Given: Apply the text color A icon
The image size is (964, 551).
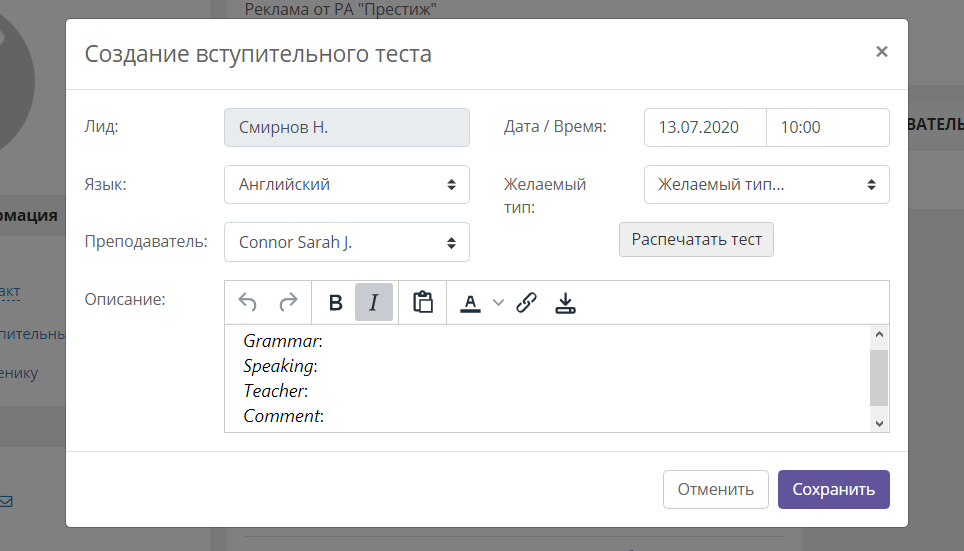Looking at the screenshot, I should tap(470, 303).
